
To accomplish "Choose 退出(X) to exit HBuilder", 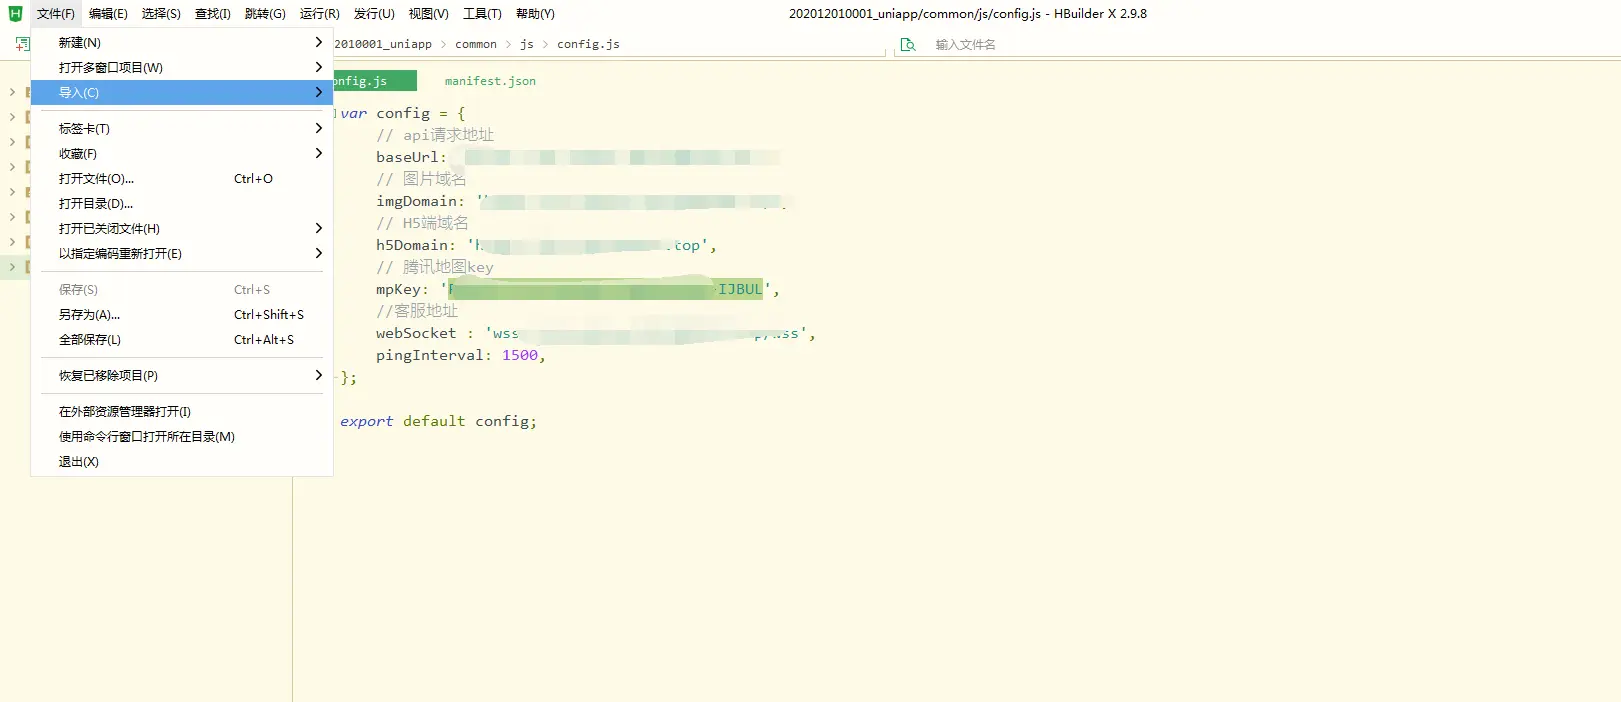I will tap(79, 462).
